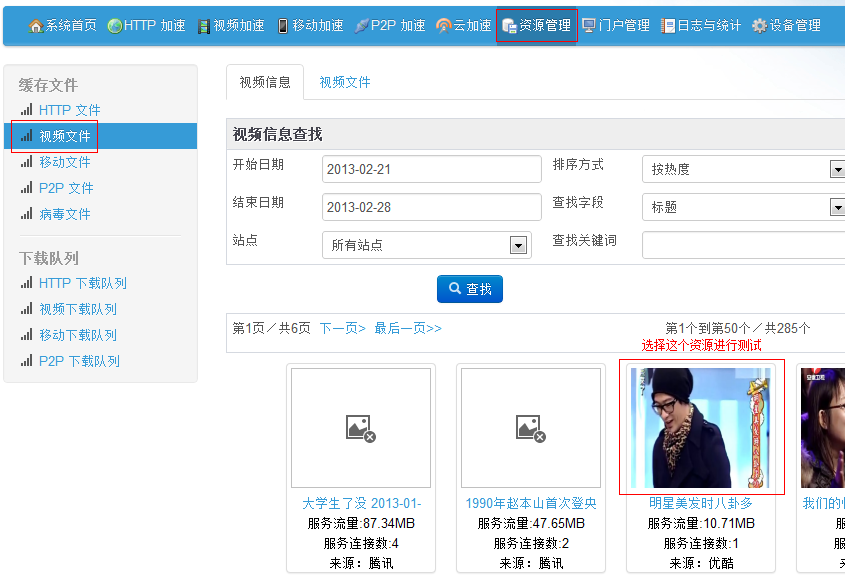Viewport: 845px width, 587px height.
Task: Jump to 最后一页 link
Action: coord(408,328)
